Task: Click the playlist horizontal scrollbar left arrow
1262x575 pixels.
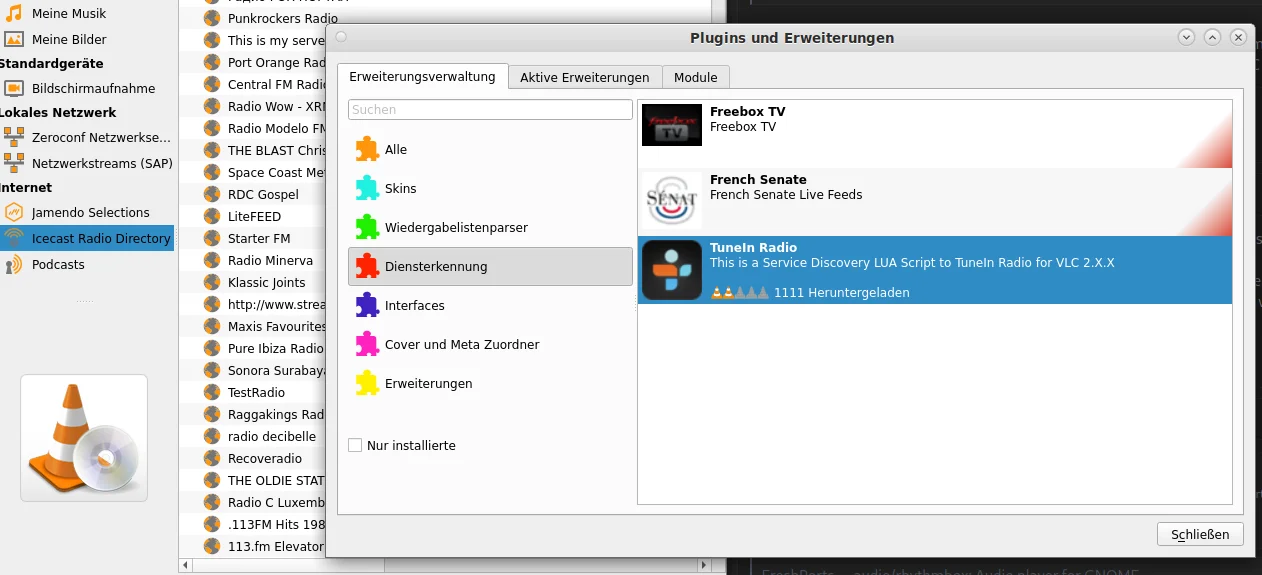Action: click(x=186, y=566)
